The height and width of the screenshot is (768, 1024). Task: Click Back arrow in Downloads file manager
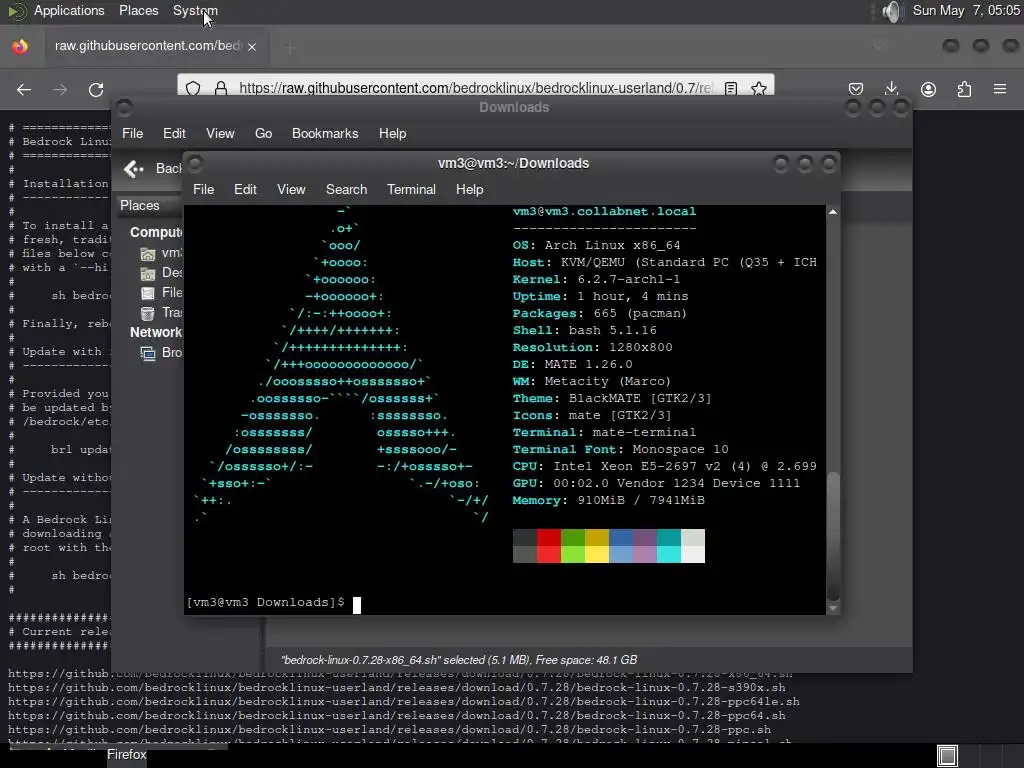pyautogui.click(x=152, y=168)
